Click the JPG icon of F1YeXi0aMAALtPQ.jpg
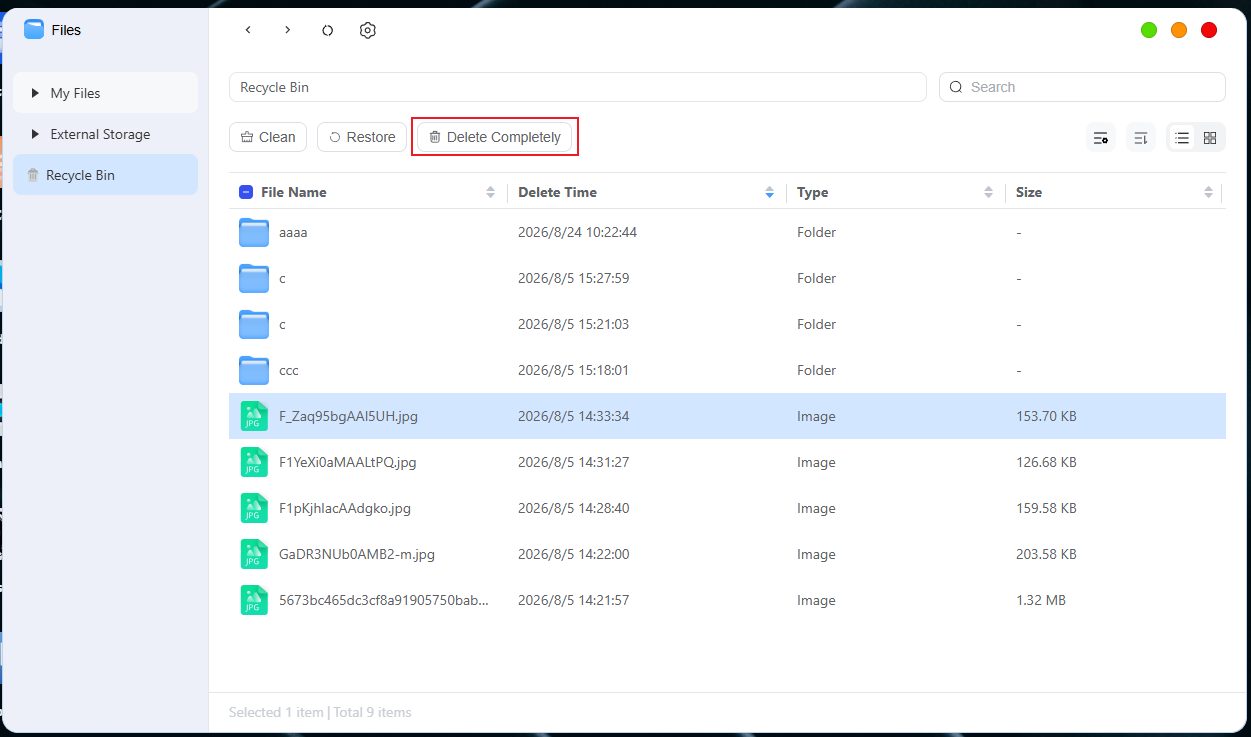1251x737 pixels. [254, 462]
